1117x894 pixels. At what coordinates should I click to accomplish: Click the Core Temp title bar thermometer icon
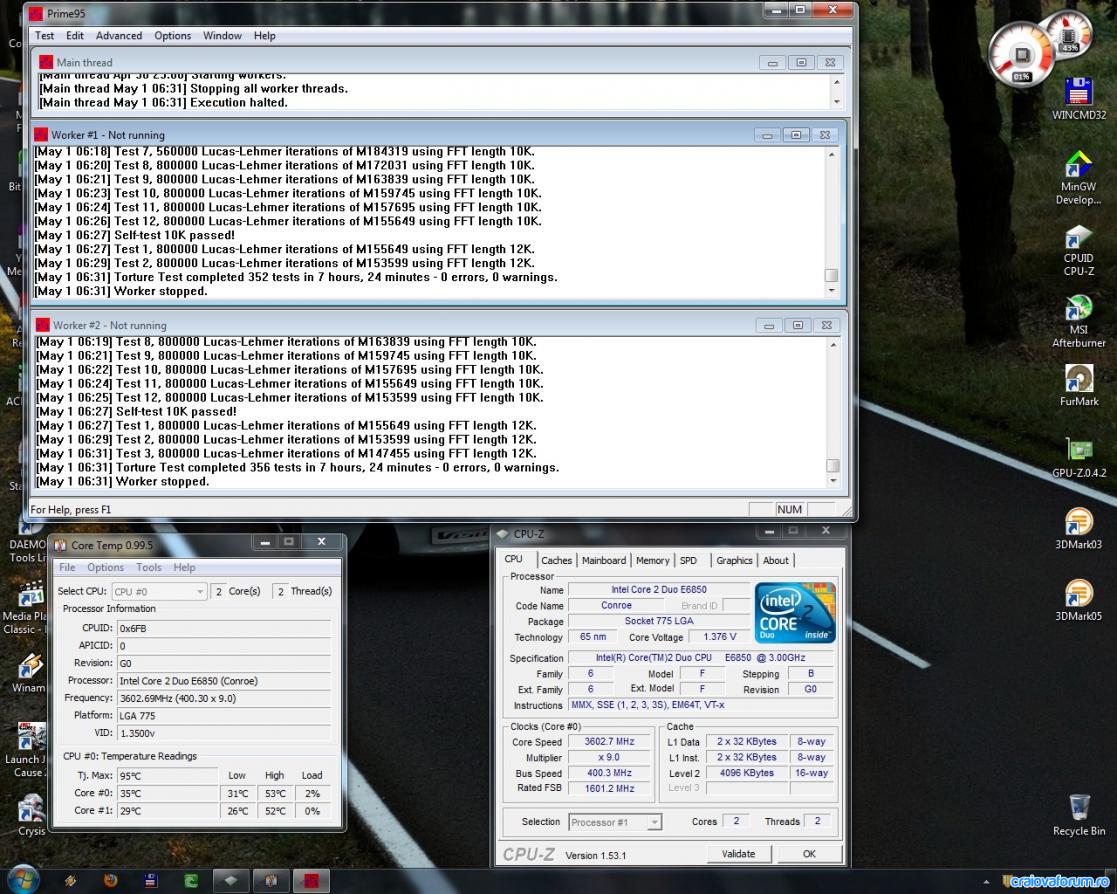click(x=61, y=545)
